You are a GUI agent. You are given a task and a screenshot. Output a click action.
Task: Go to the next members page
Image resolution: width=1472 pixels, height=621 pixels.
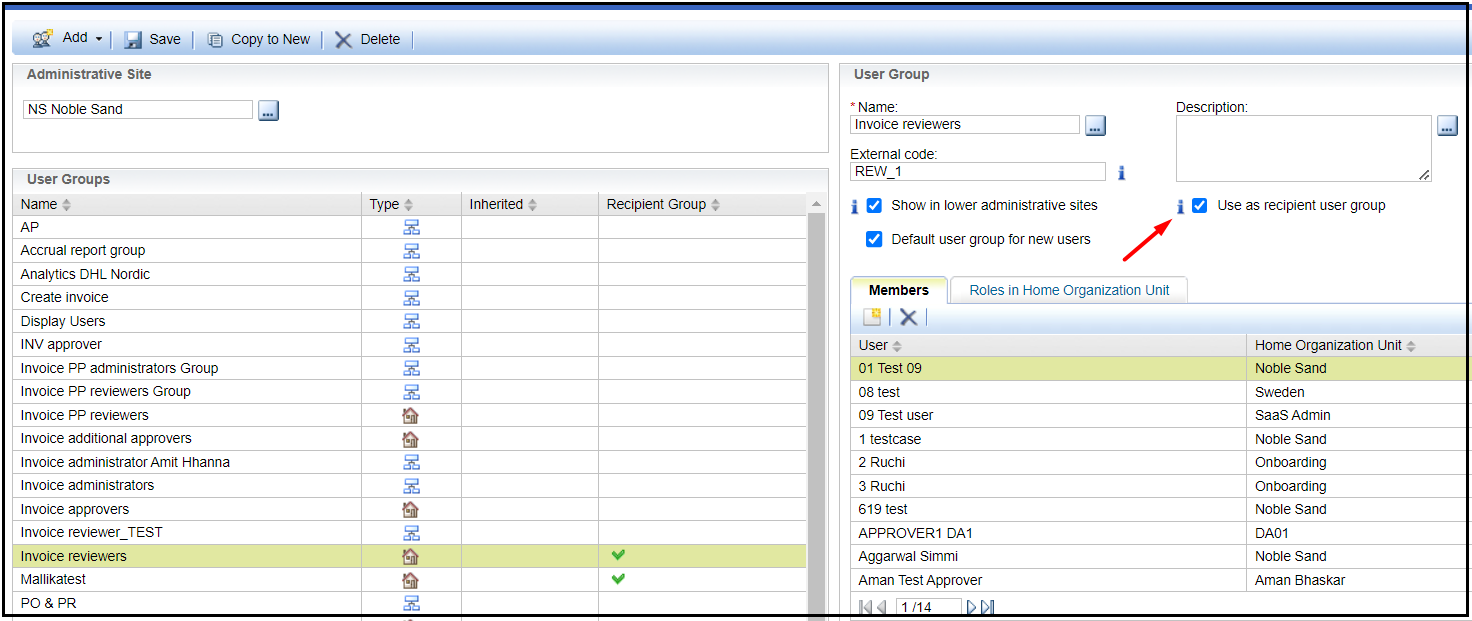pyautogui.click(x=971, y=607)
